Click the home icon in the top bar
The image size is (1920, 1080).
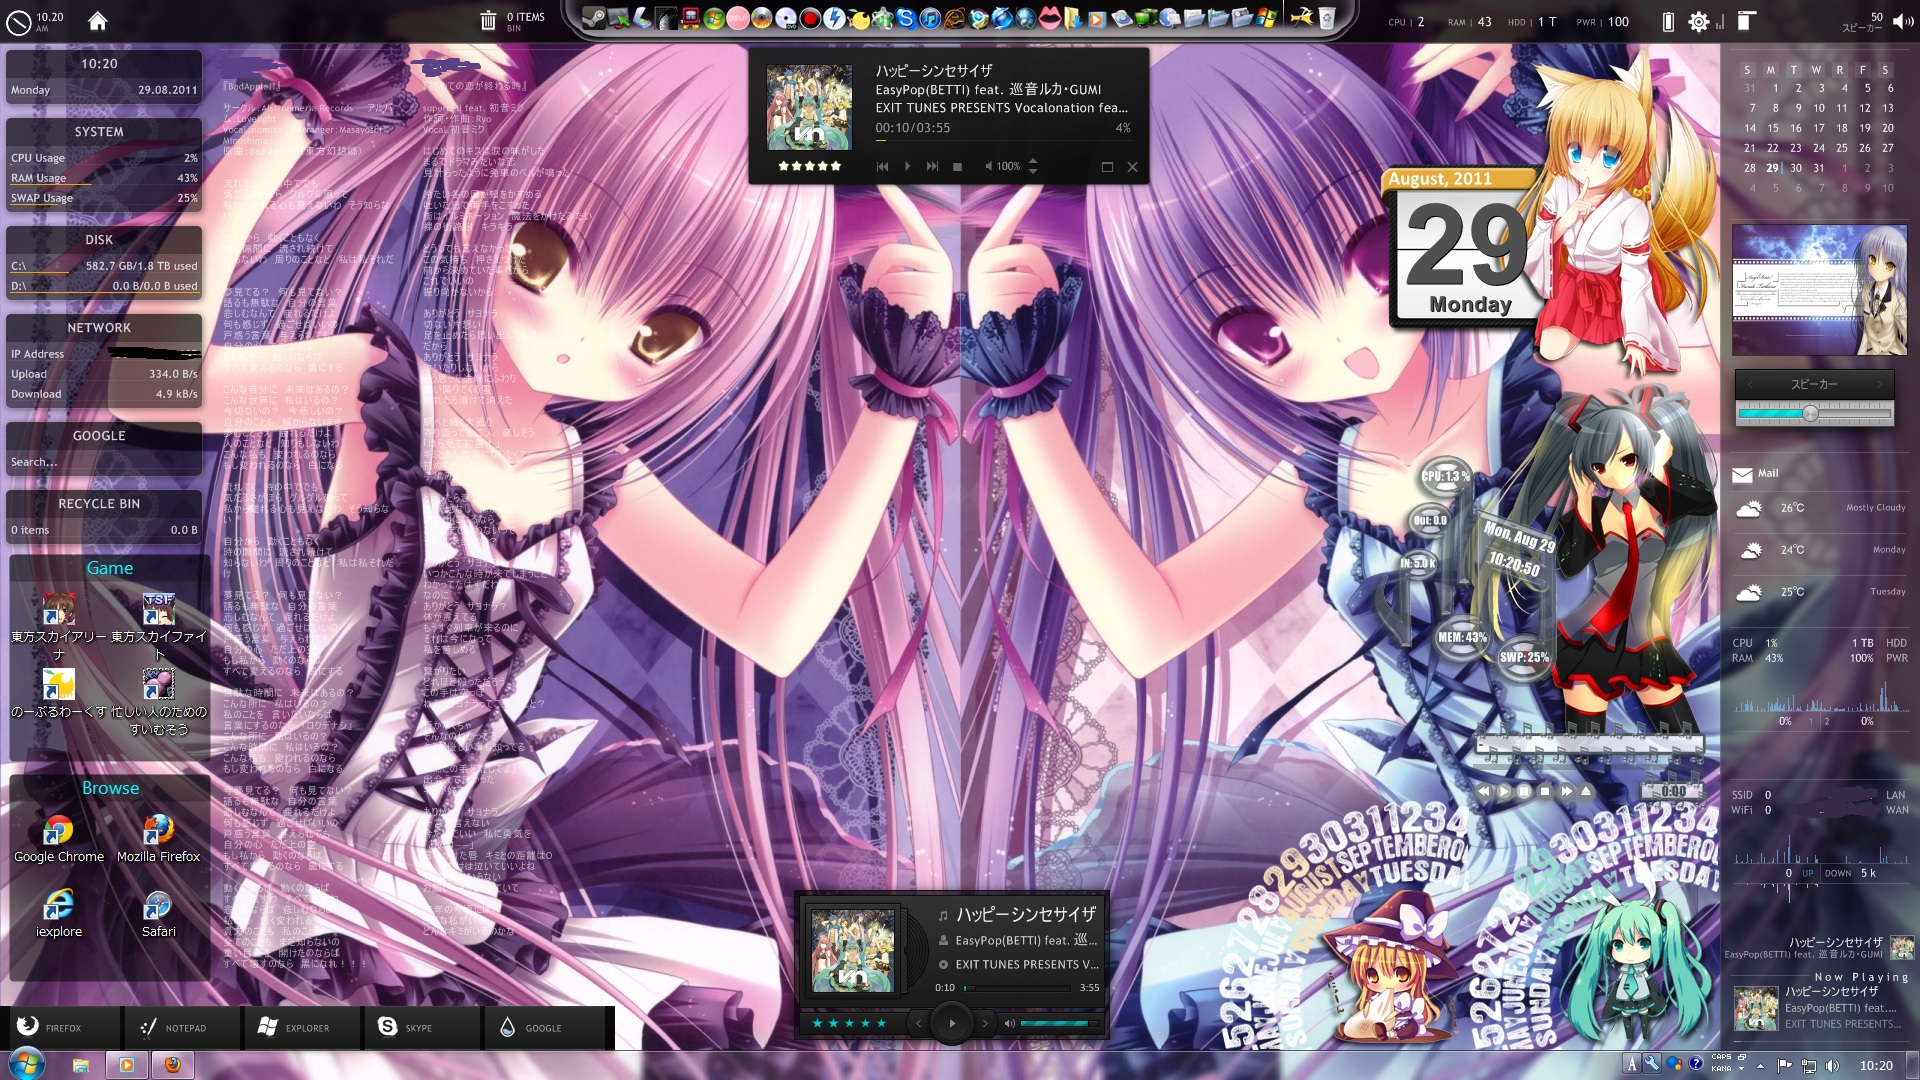click(97, 21)
